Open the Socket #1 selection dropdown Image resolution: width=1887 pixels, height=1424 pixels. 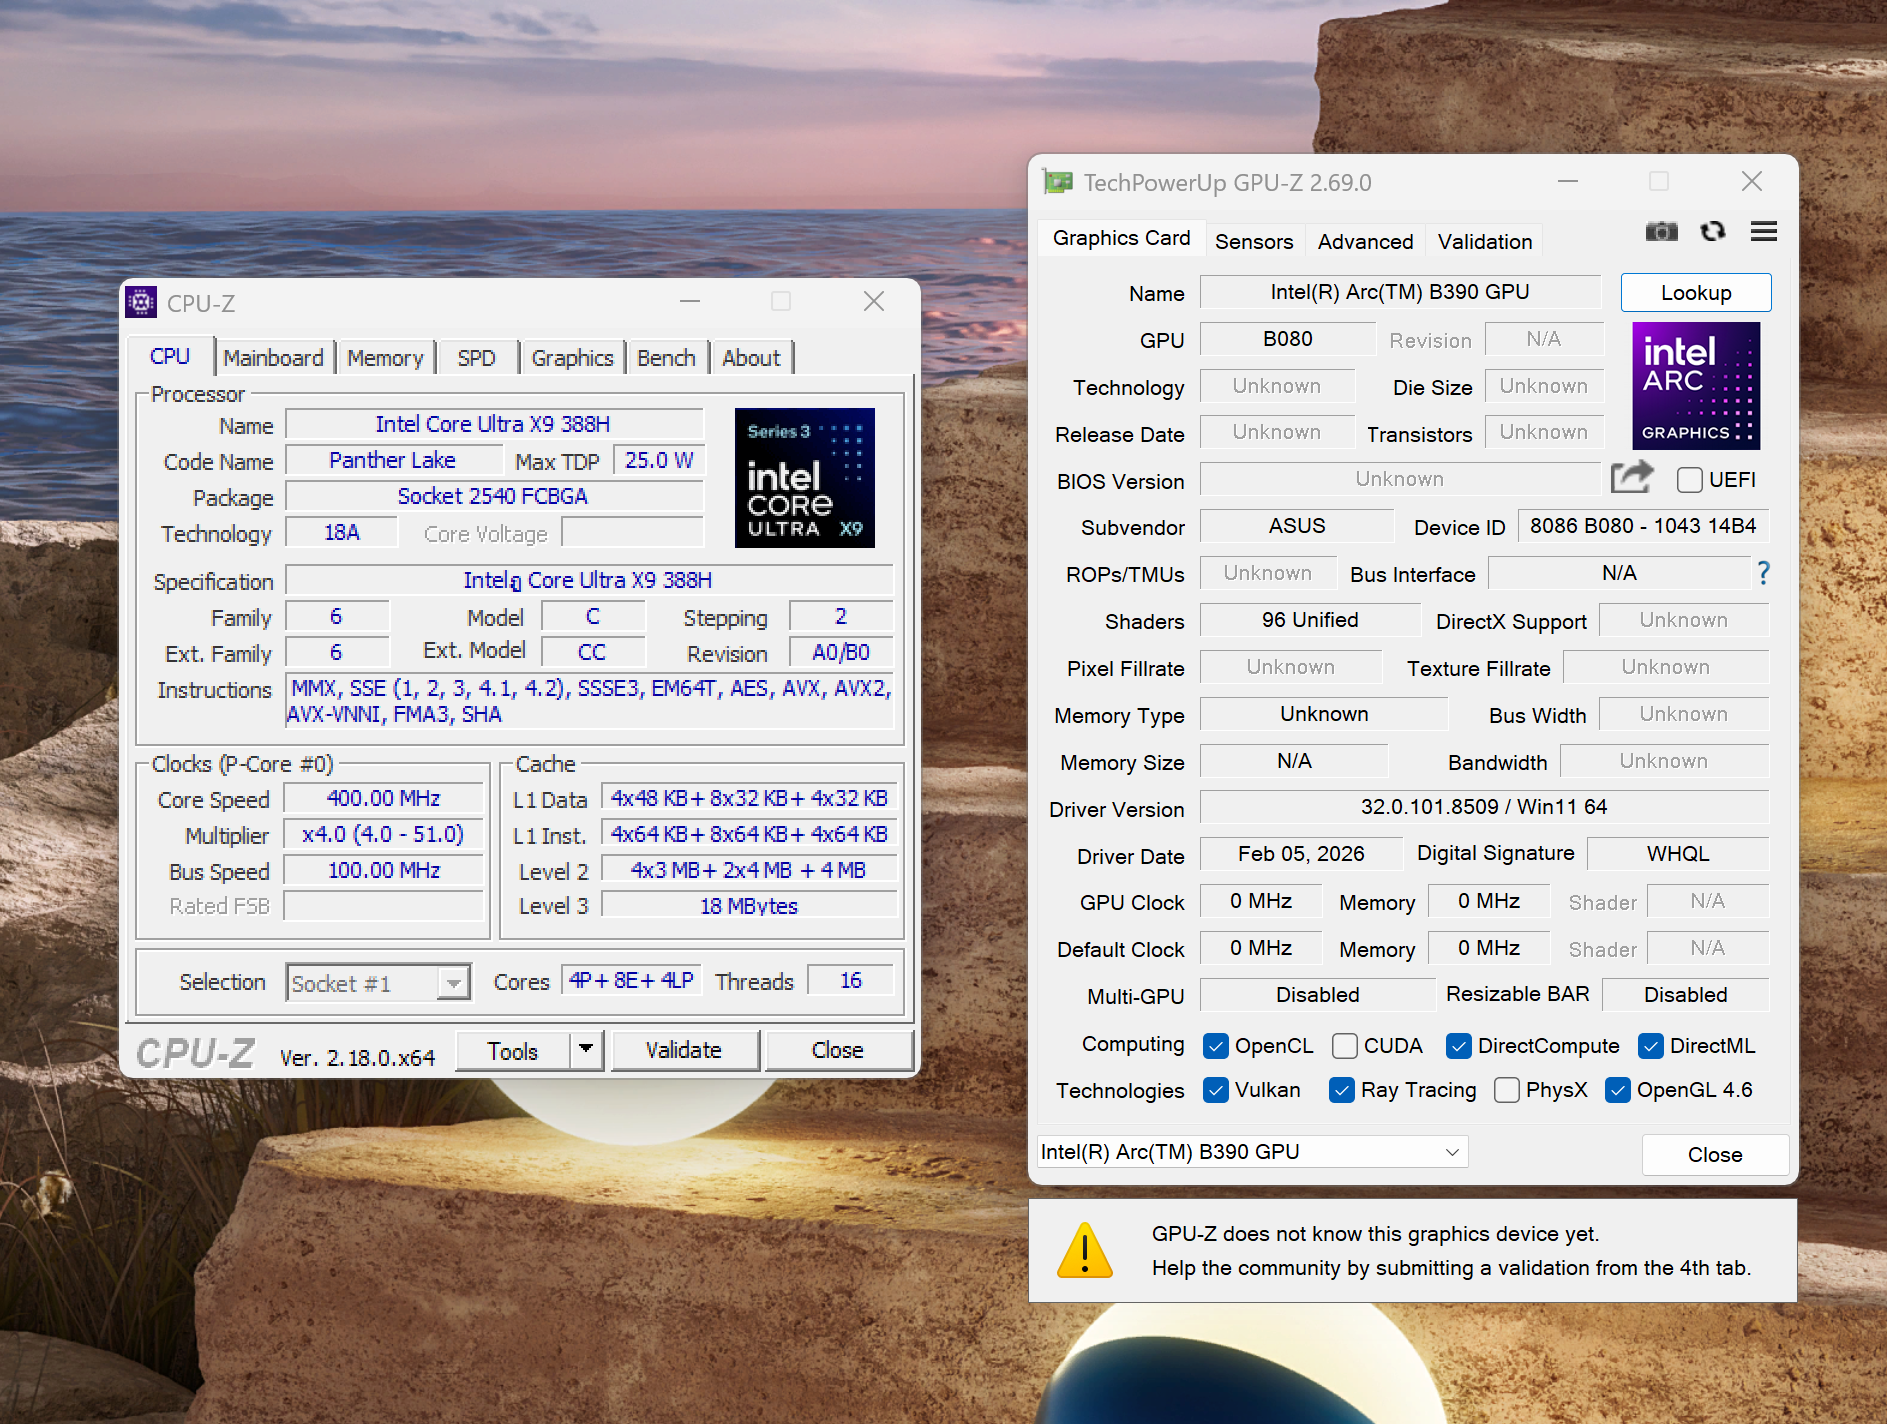(x=453, y=984)
